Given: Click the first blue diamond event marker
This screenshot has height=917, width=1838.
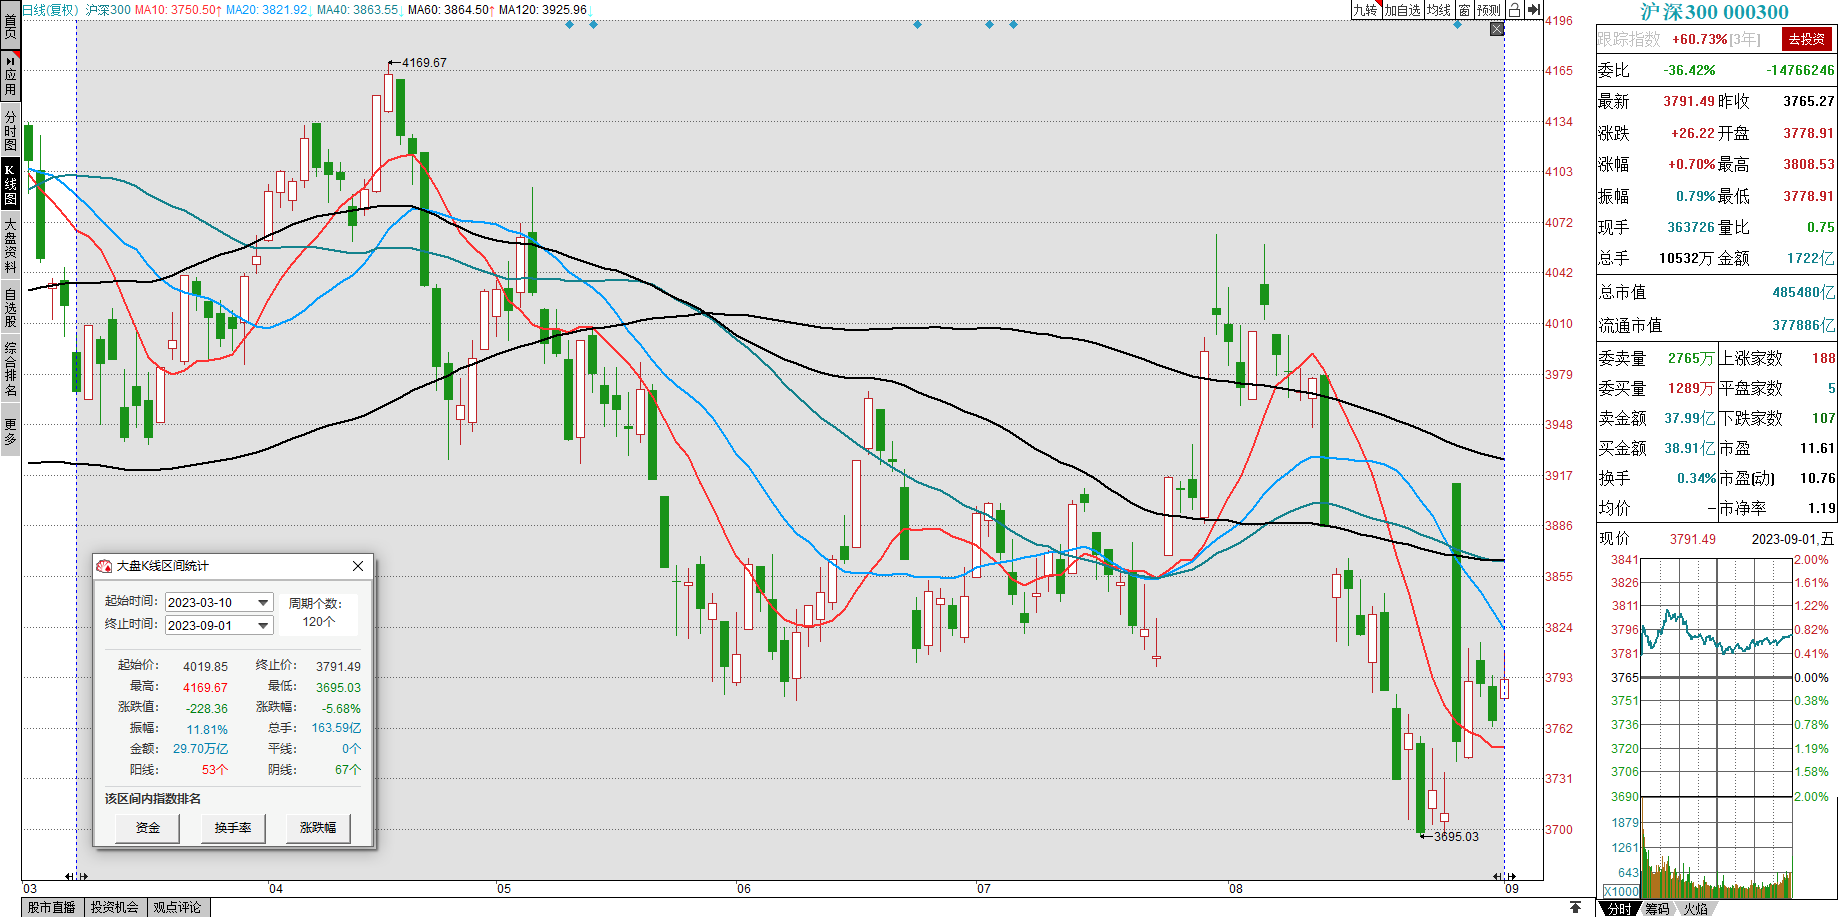Looking at the screenshot, I should [x=570, y=24].
